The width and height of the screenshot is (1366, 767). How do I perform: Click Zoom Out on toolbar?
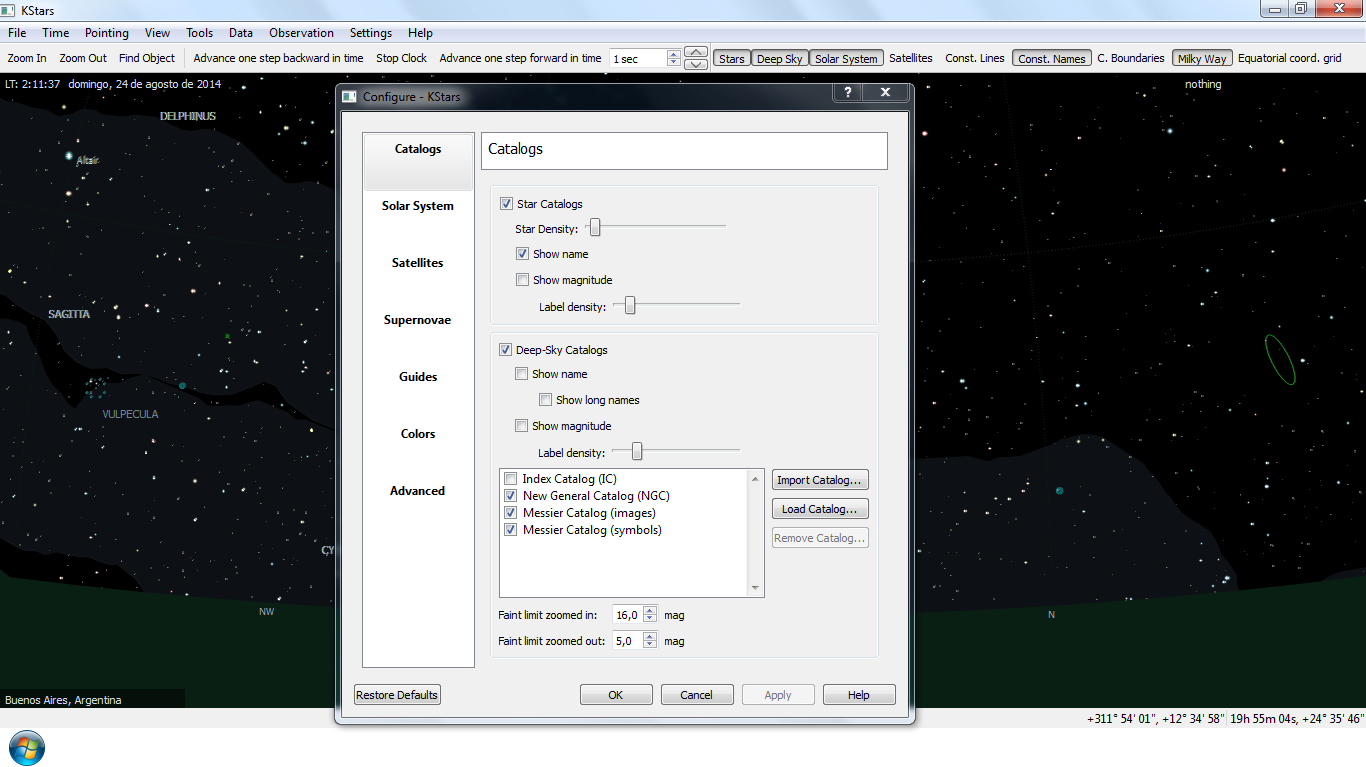click(83, 59)
